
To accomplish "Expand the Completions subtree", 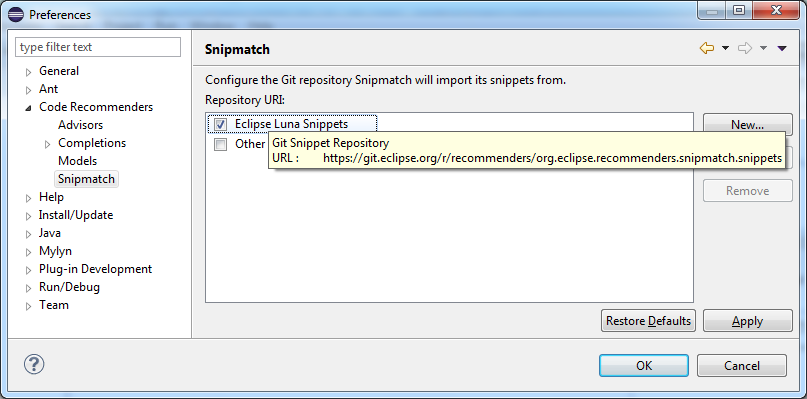I will point(48,144).
